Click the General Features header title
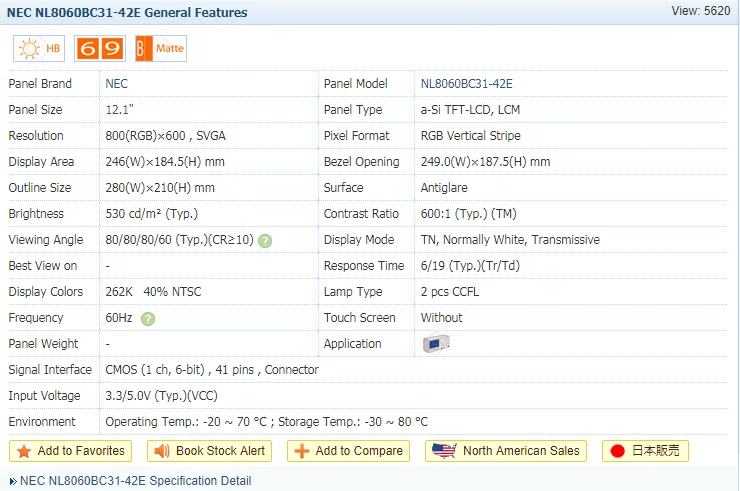Screen dimensions: 740x491 [x=127, y=12]
